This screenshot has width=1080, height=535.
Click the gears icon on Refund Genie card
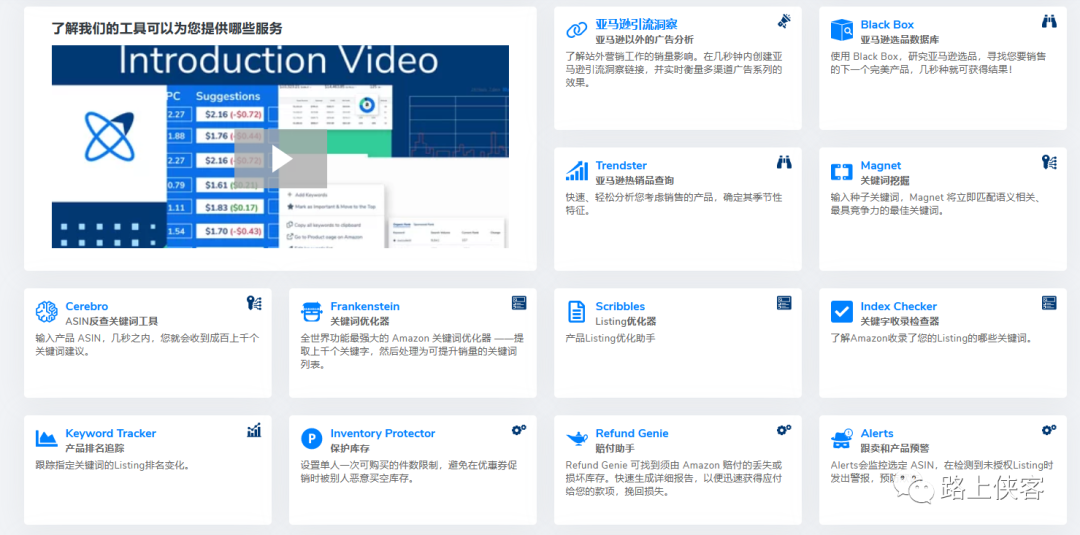coord(784,430)
